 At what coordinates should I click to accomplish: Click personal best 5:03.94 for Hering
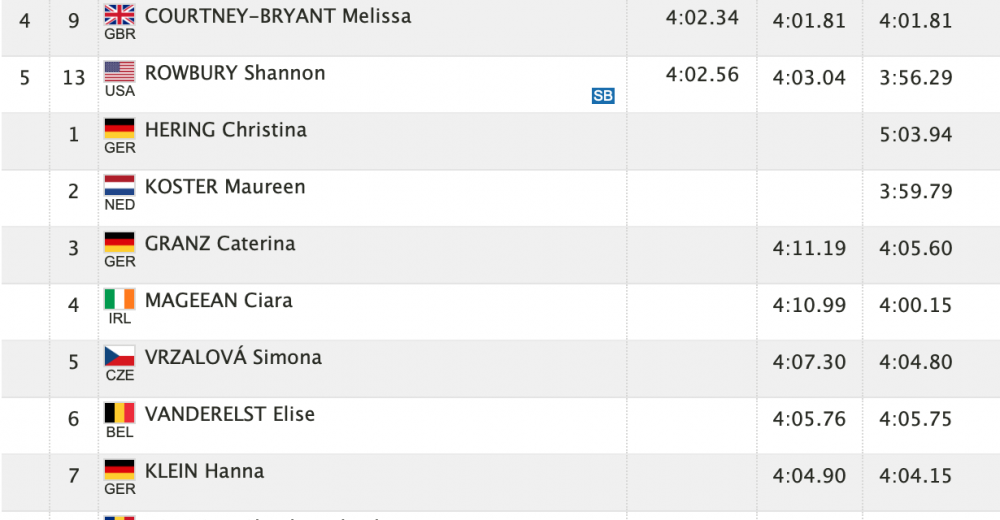point(916,135)
